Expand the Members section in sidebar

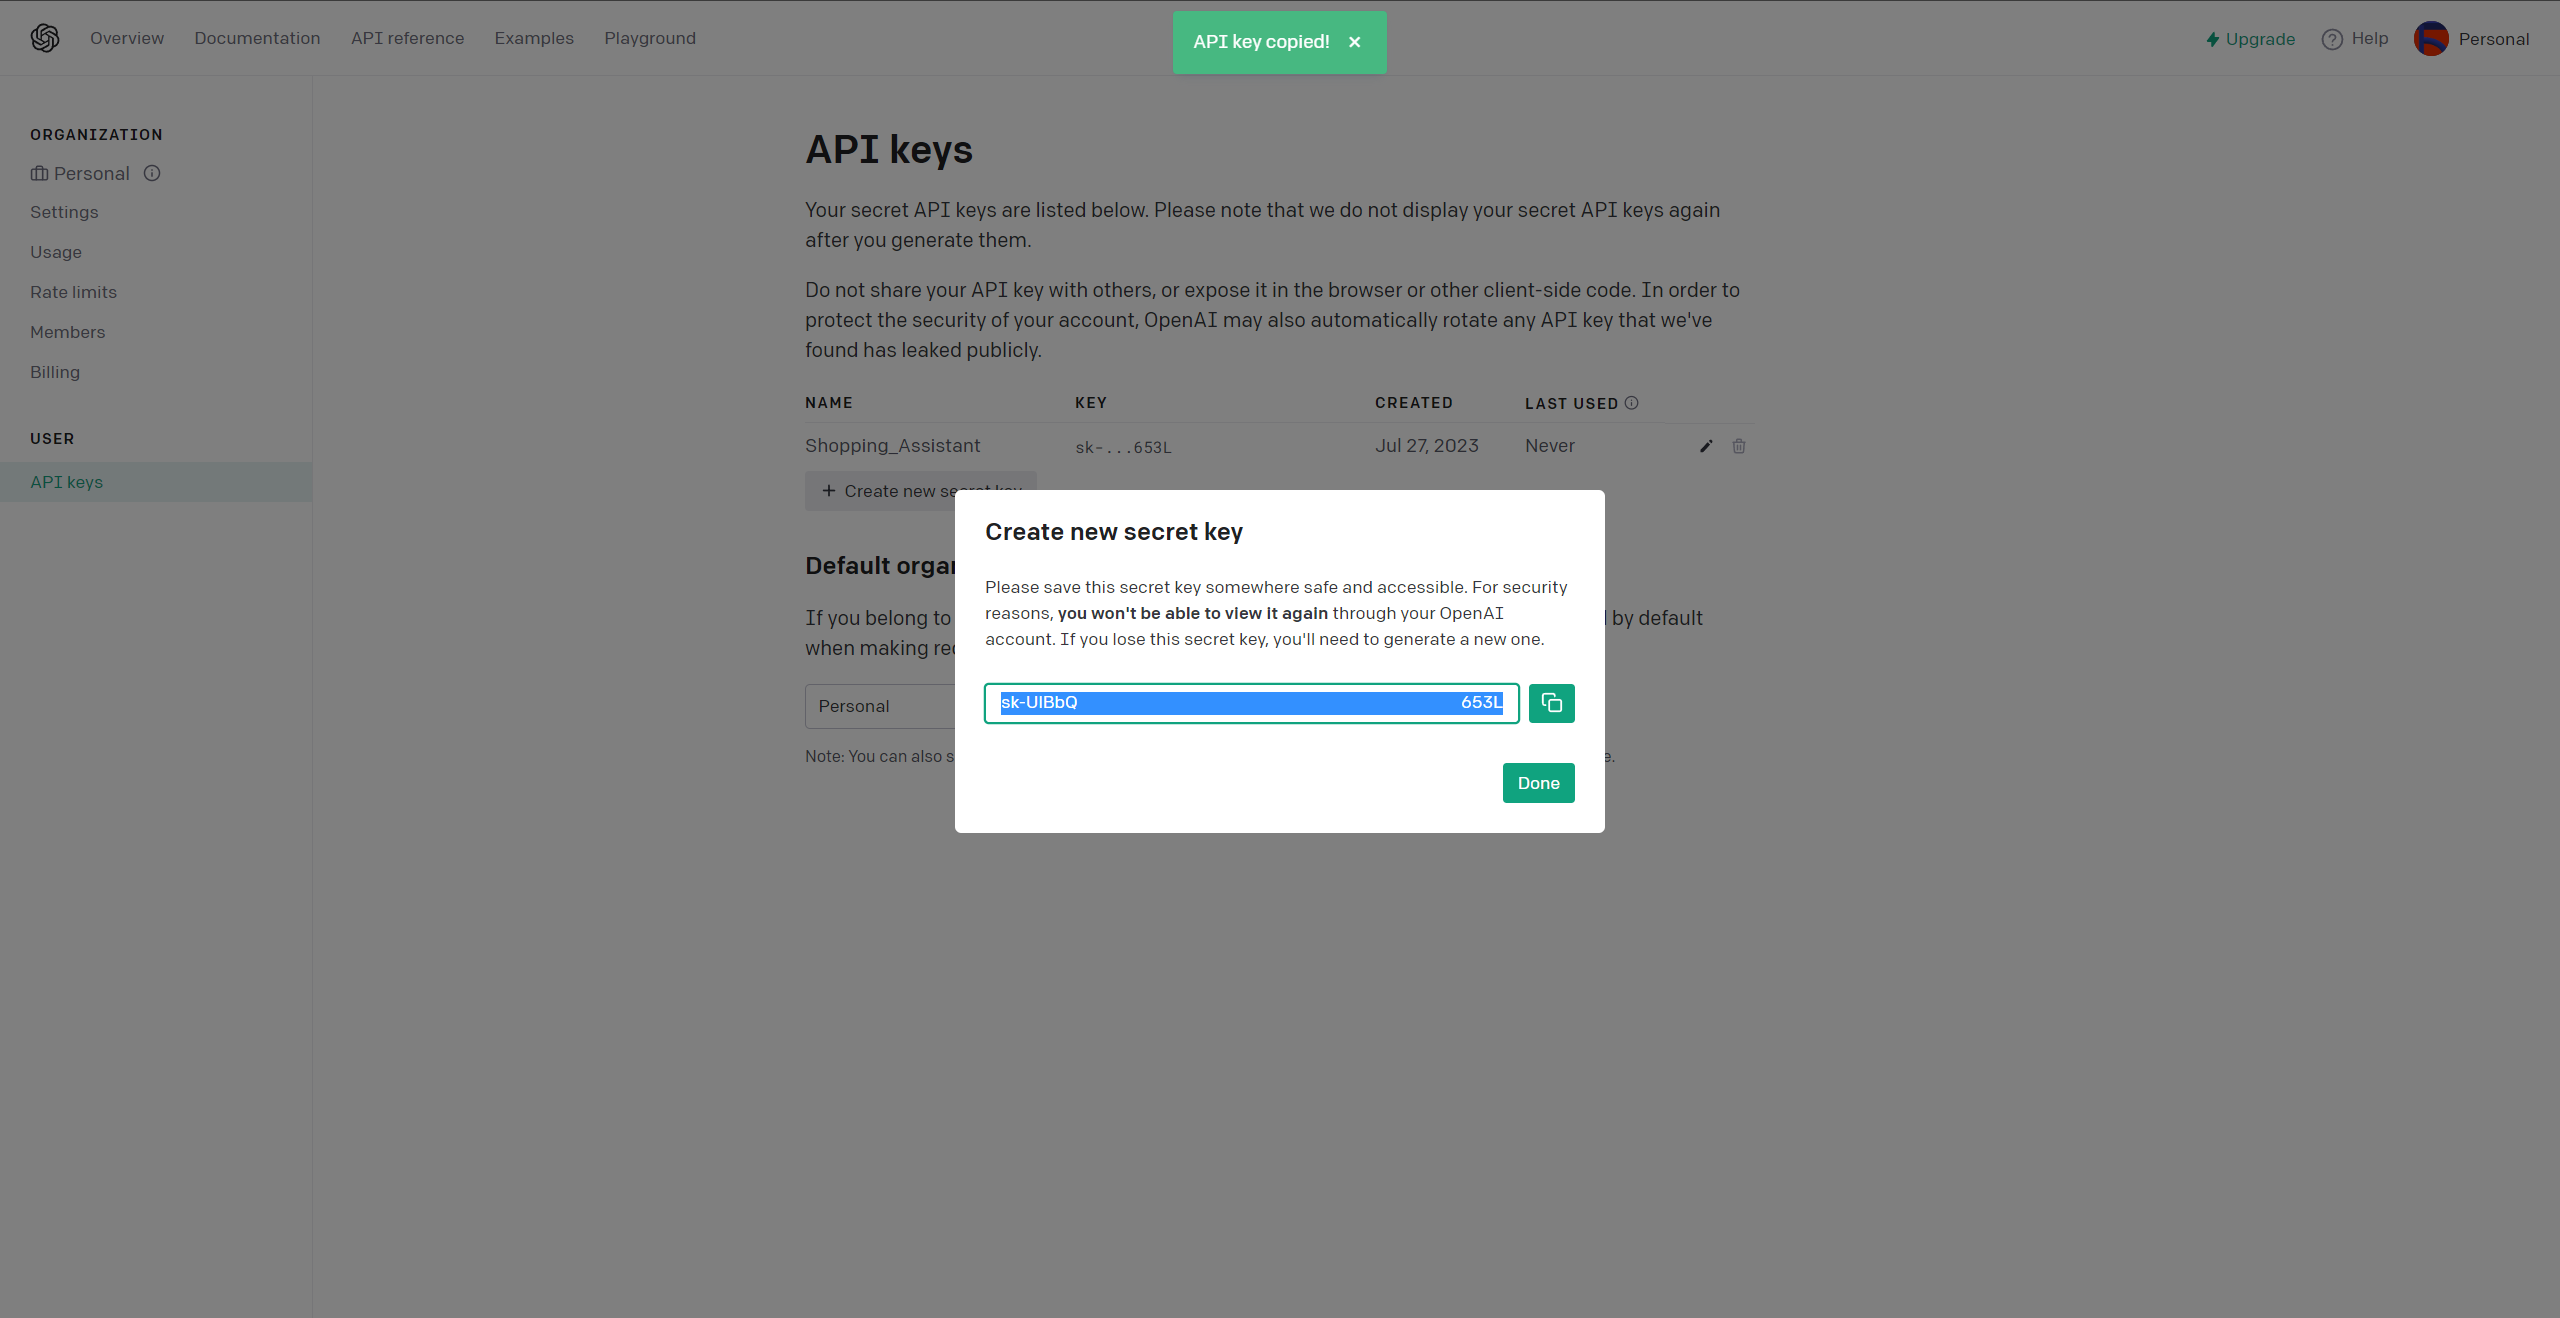pos(67,331)
